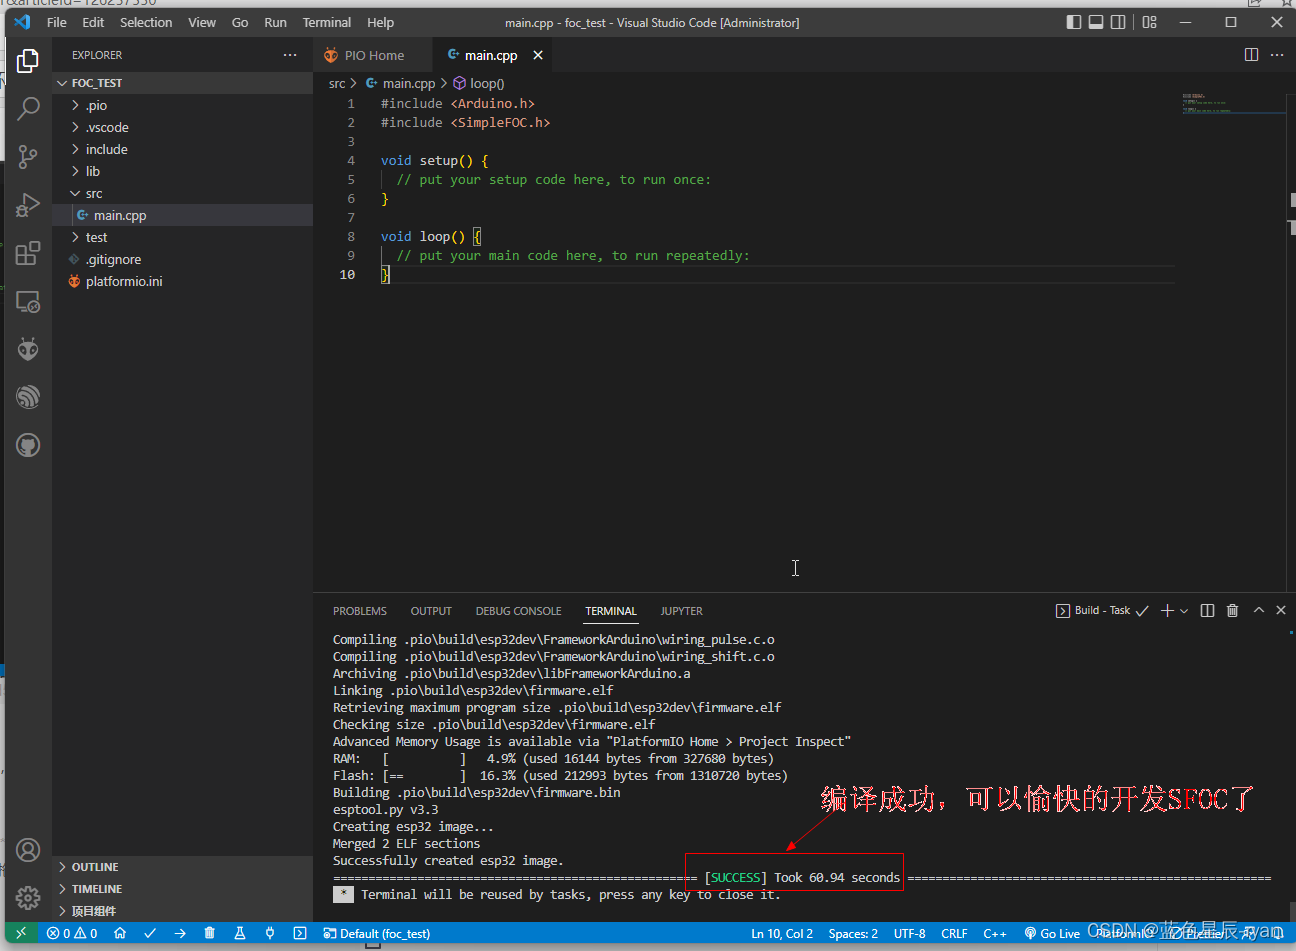Build the project with the checkmark icon
This screenshot has height=951, width=1296.
[150, 933]
